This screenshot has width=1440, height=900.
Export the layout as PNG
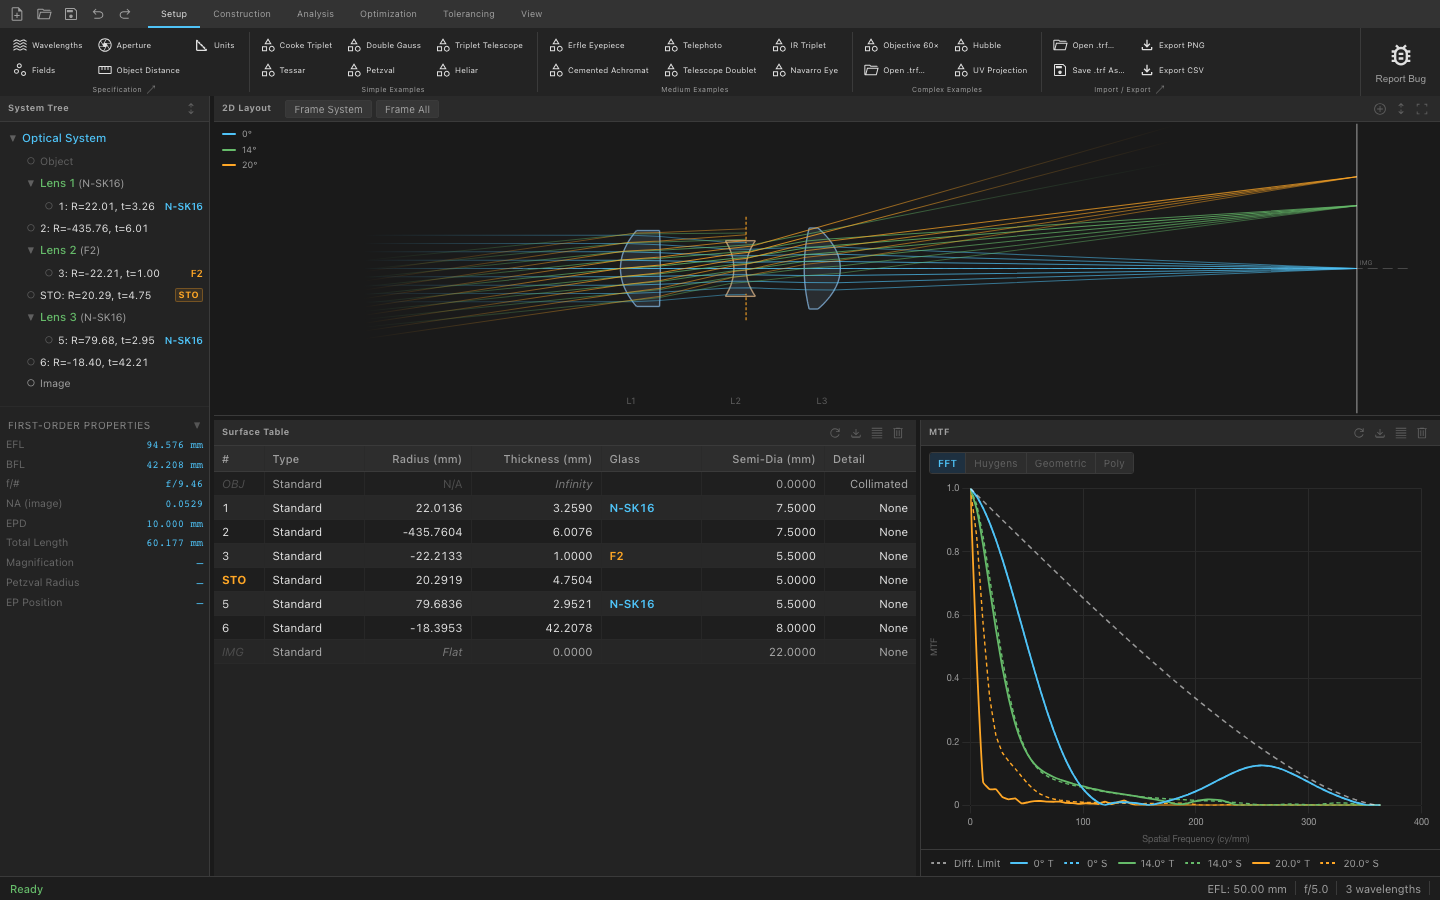coord(1172,45)
